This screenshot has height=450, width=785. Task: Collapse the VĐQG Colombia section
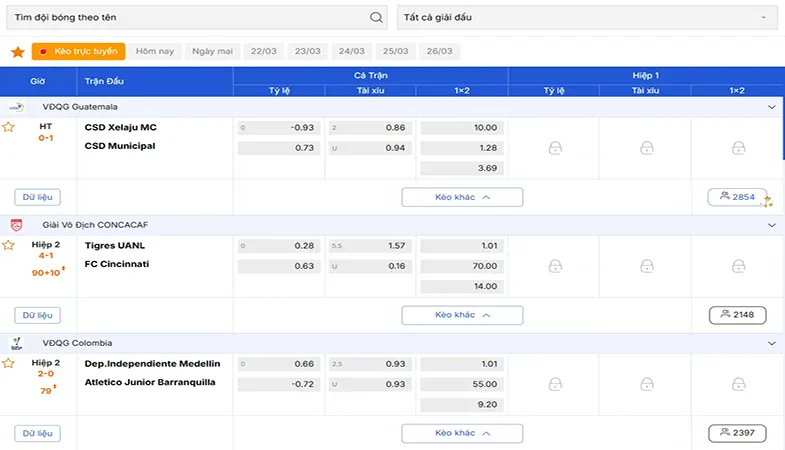tap(771, 343)
